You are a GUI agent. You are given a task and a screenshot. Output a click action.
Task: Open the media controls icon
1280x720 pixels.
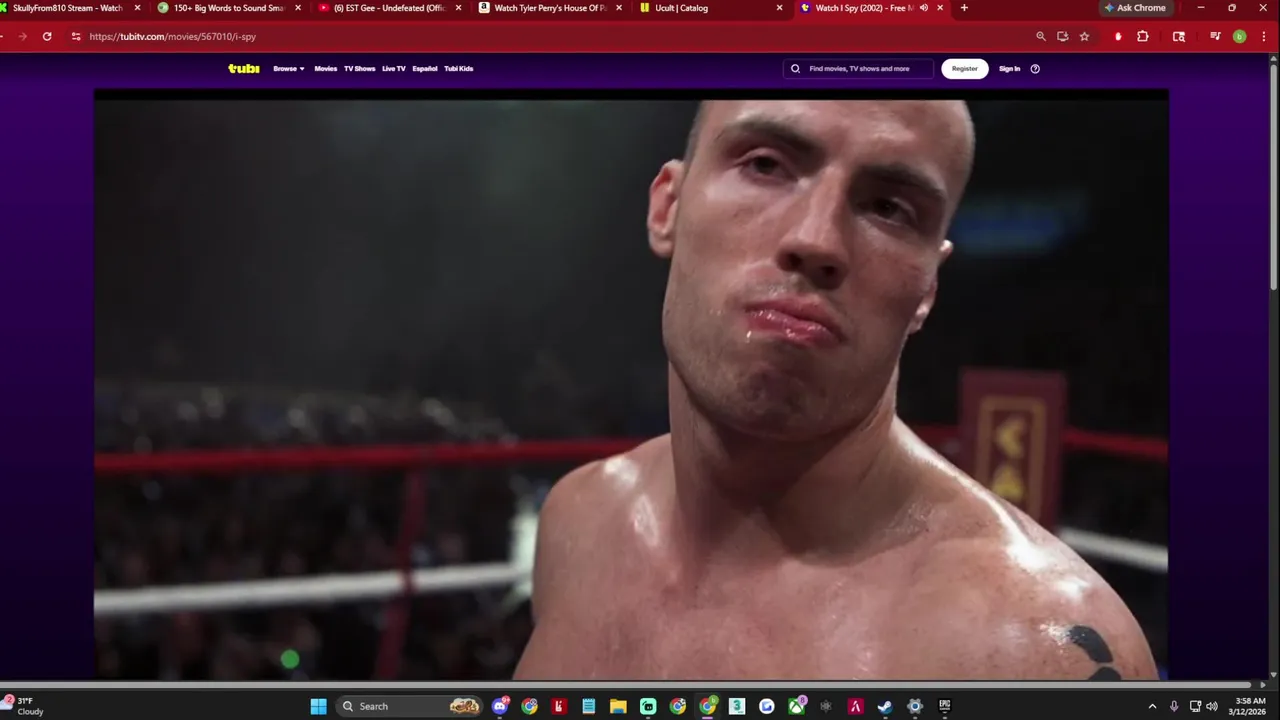point(1215,36)
